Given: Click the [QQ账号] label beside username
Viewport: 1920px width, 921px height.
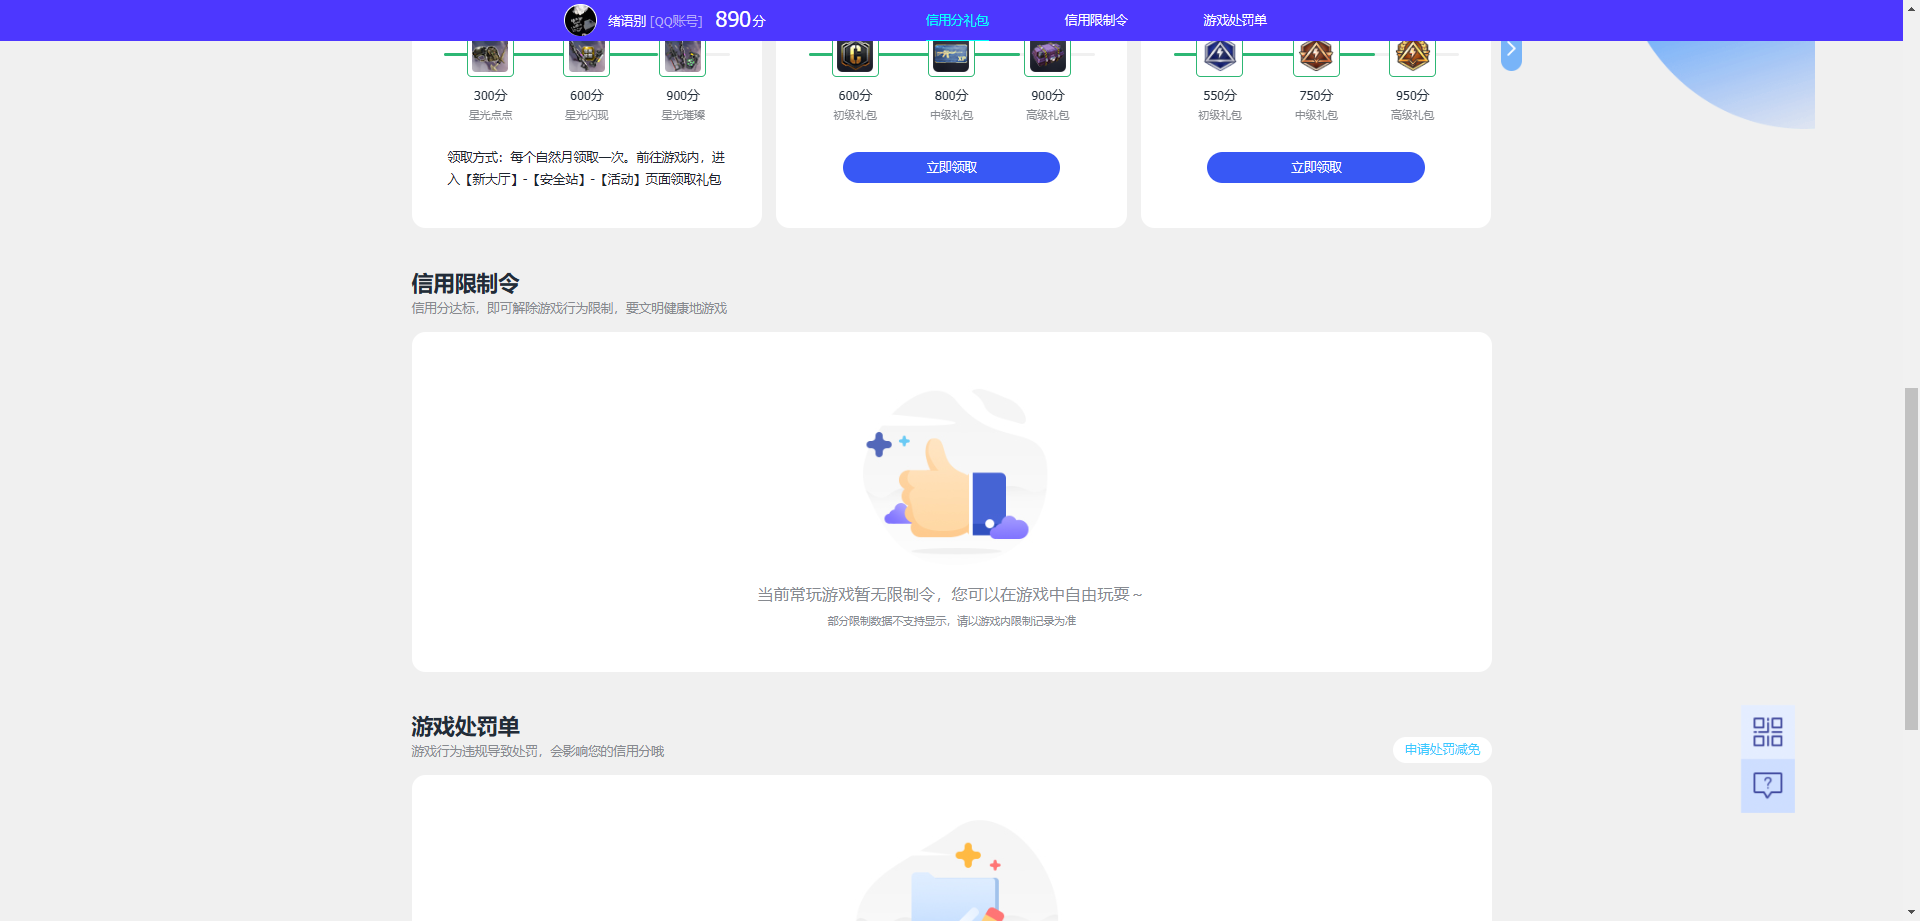Looking at the screenshot, I should click(x=676, y=21).
